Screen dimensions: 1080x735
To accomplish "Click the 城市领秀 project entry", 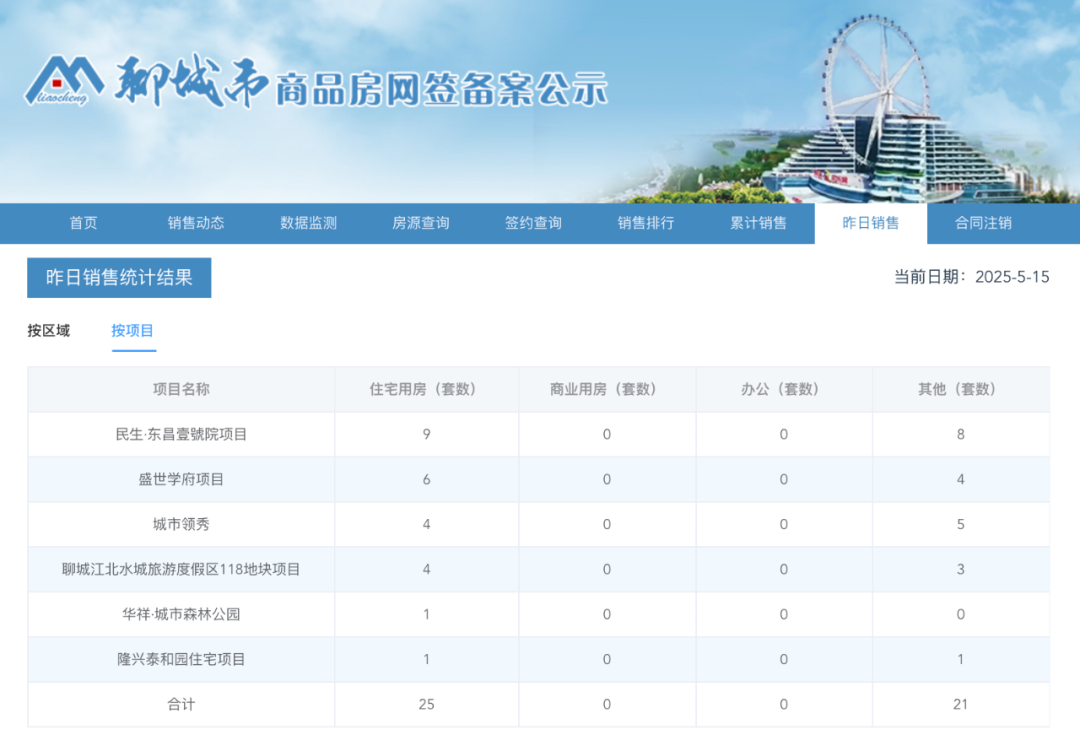I will pyautogui.click(x=180, y=524).
